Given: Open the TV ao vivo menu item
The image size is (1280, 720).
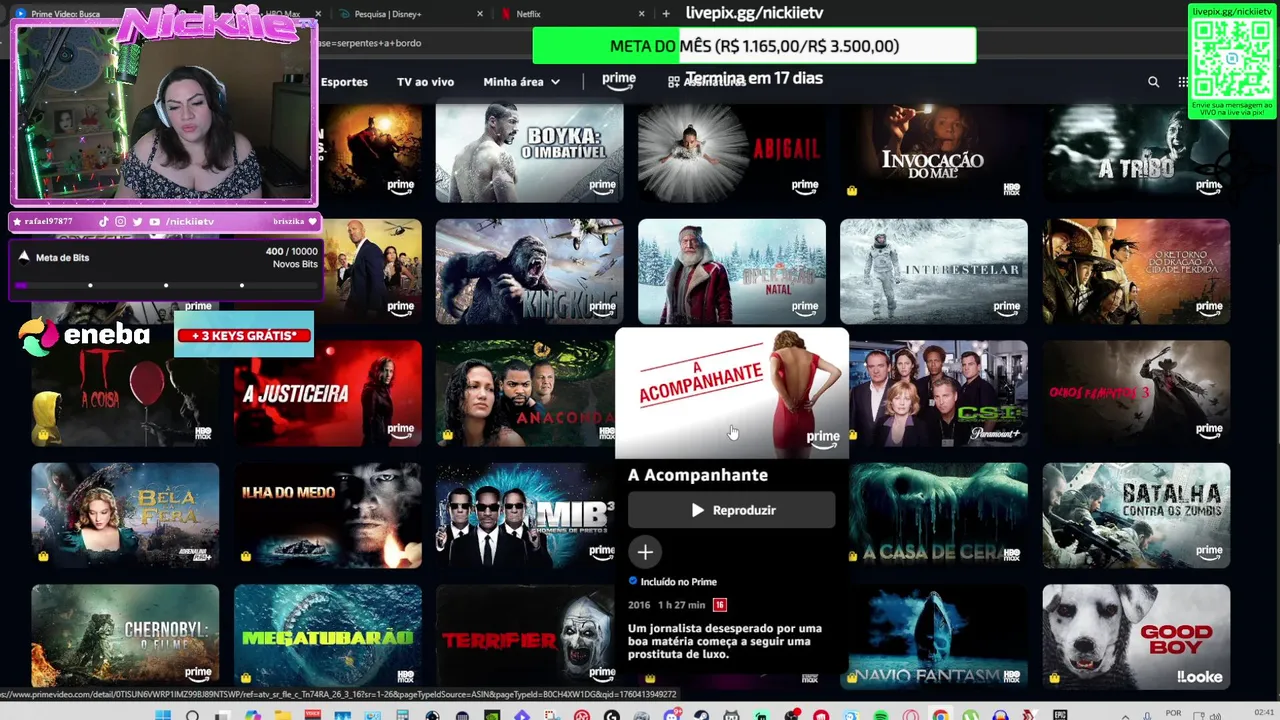Looking at the screenshot, I should 425,82.
